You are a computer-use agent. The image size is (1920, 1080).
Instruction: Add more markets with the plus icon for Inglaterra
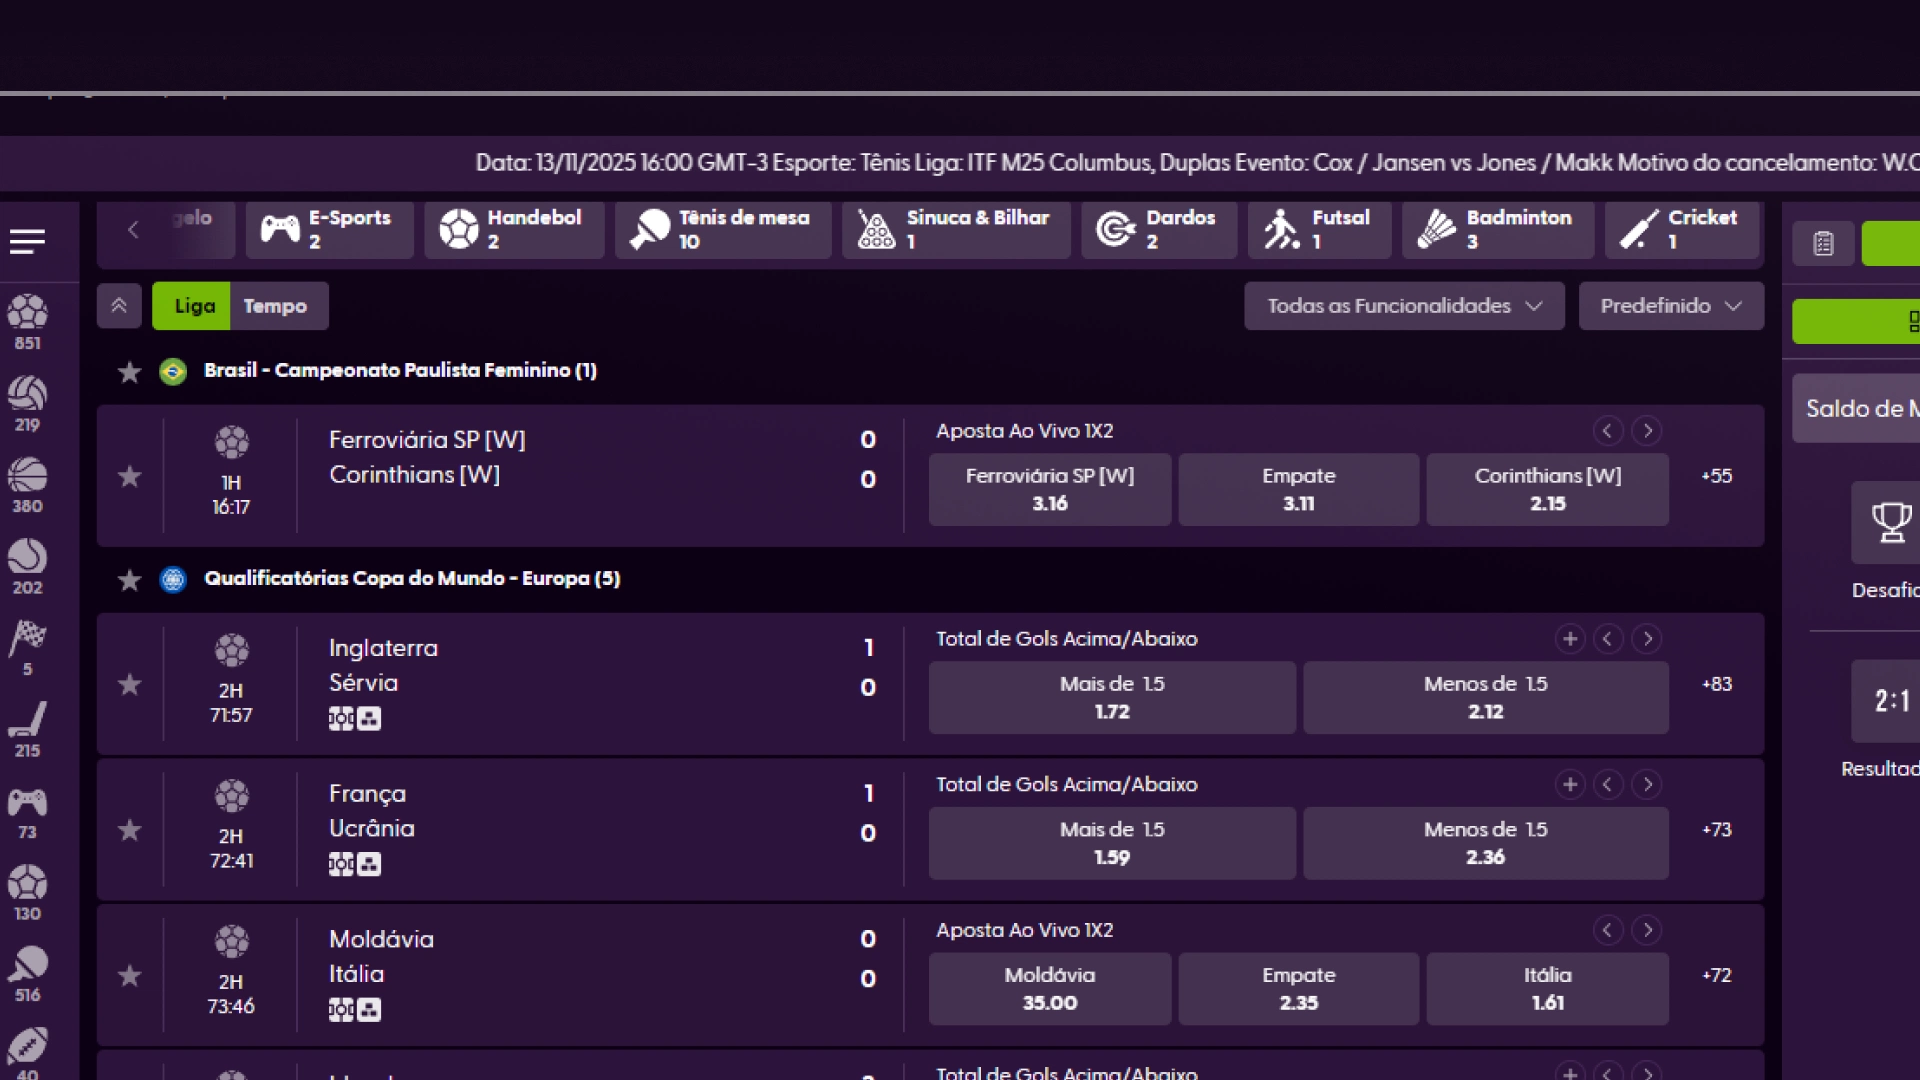1570,638
